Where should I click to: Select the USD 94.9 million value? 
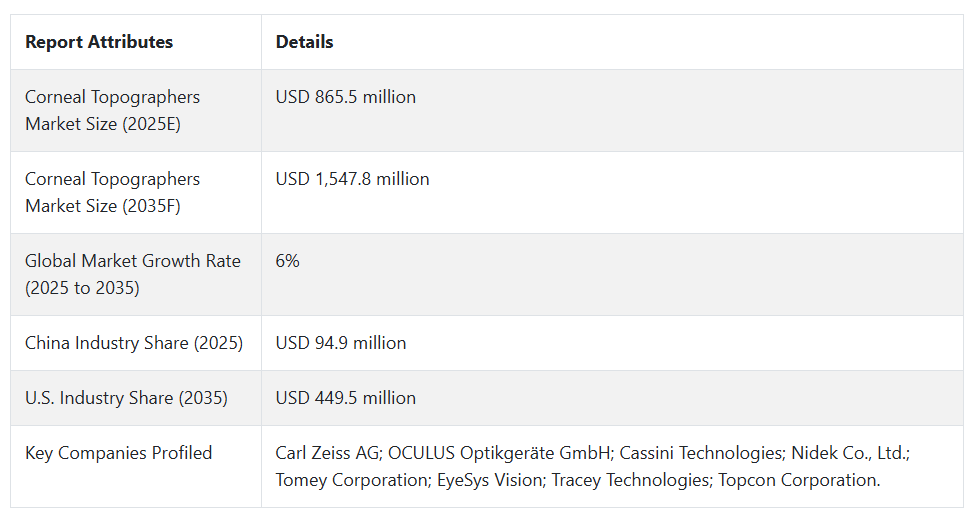click(341, 343)
